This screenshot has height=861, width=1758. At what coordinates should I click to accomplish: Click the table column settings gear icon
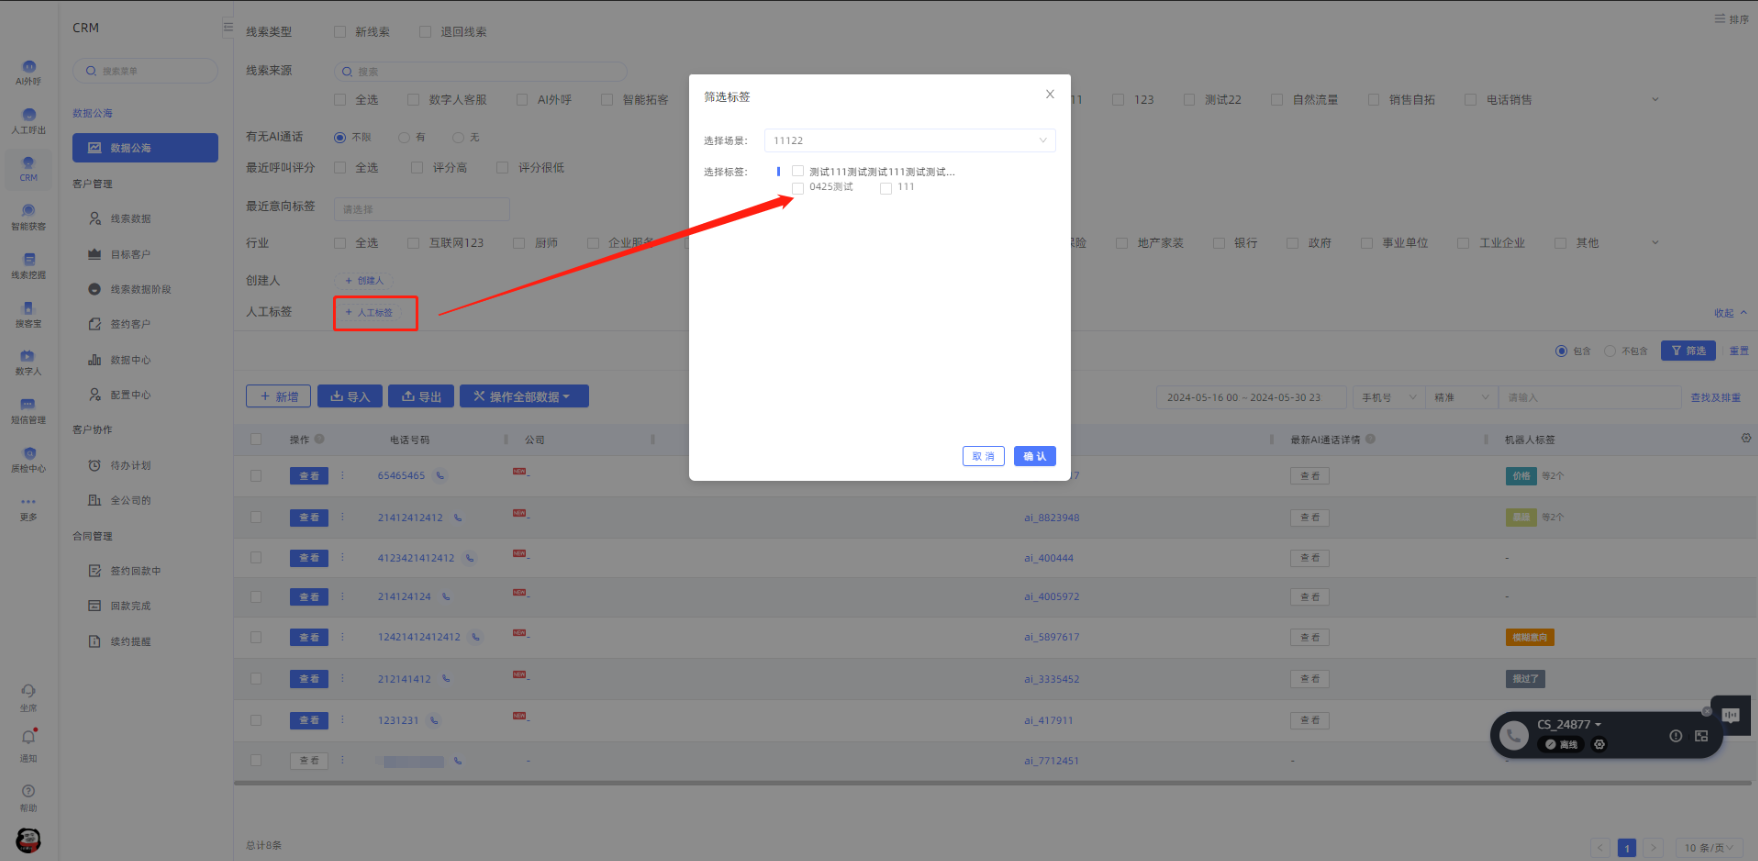(1746, 438)
